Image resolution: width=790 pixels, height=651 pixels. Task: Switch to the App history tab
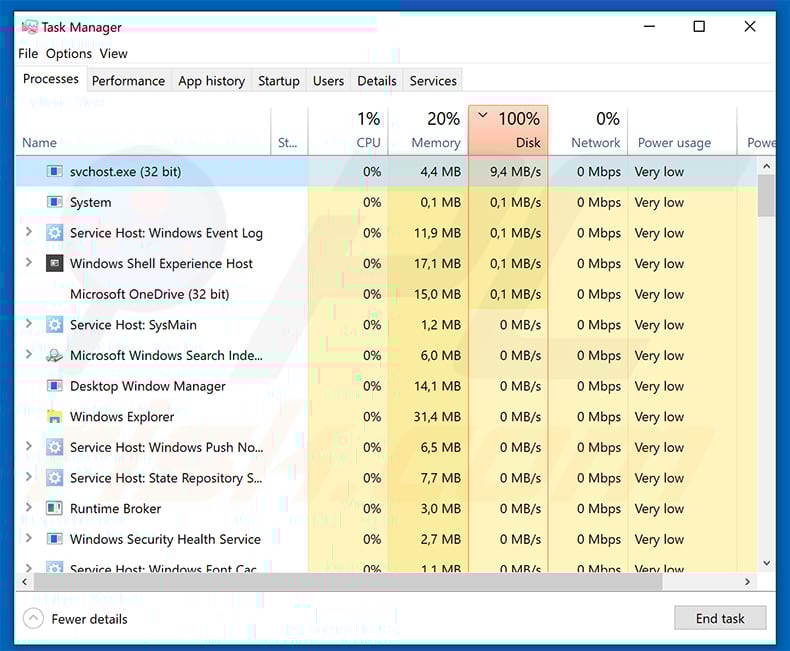212,81
